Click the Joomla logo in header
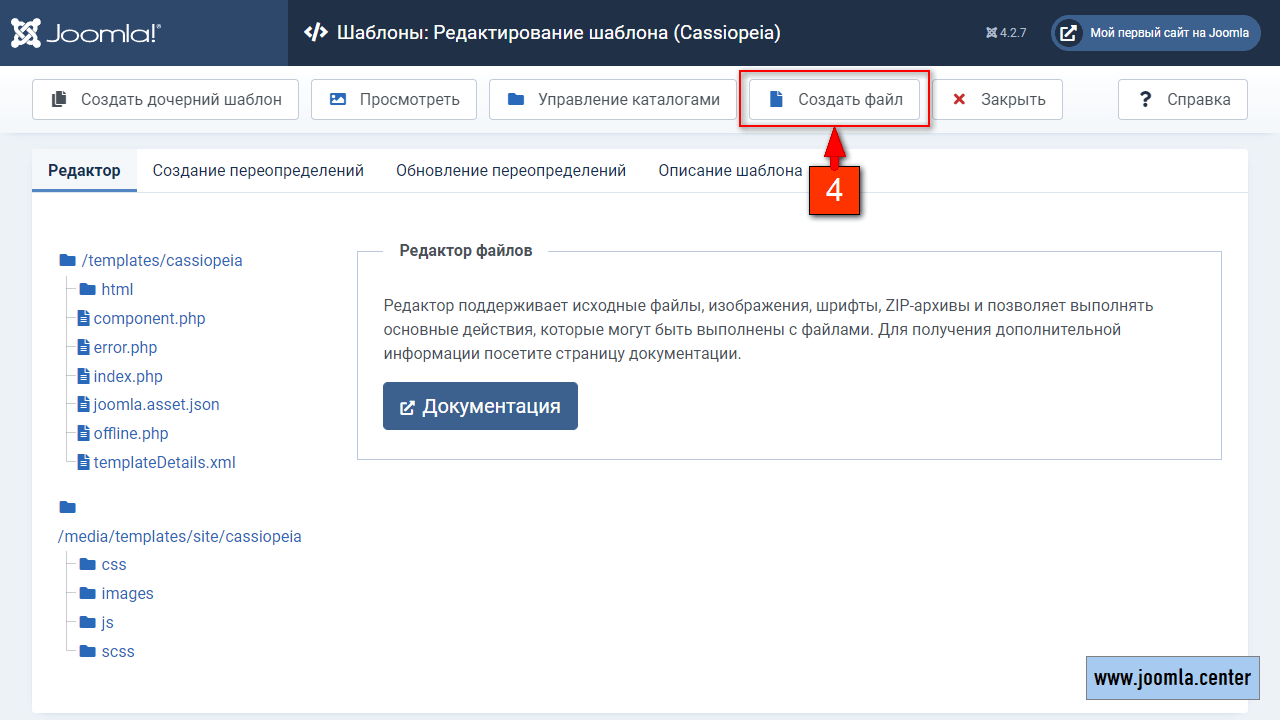The image size is (1280, 720). coord(86,33)
